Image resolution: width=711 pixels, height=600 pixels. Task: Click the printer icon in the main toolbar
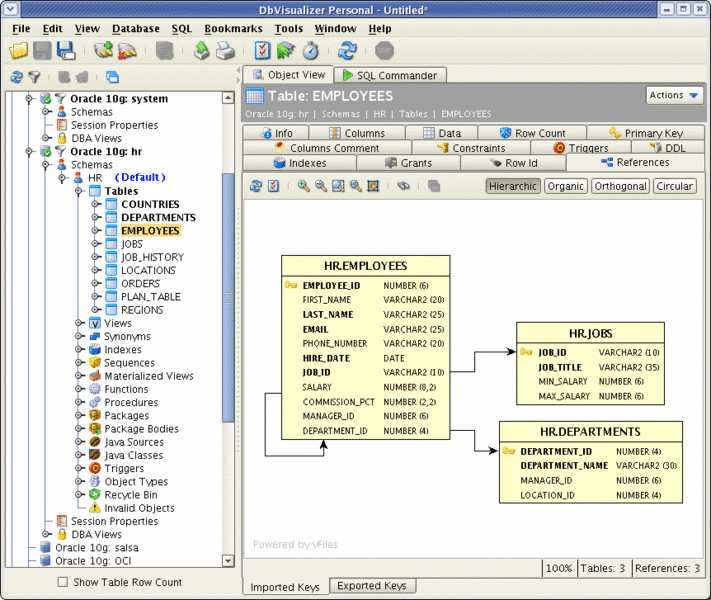226,51
